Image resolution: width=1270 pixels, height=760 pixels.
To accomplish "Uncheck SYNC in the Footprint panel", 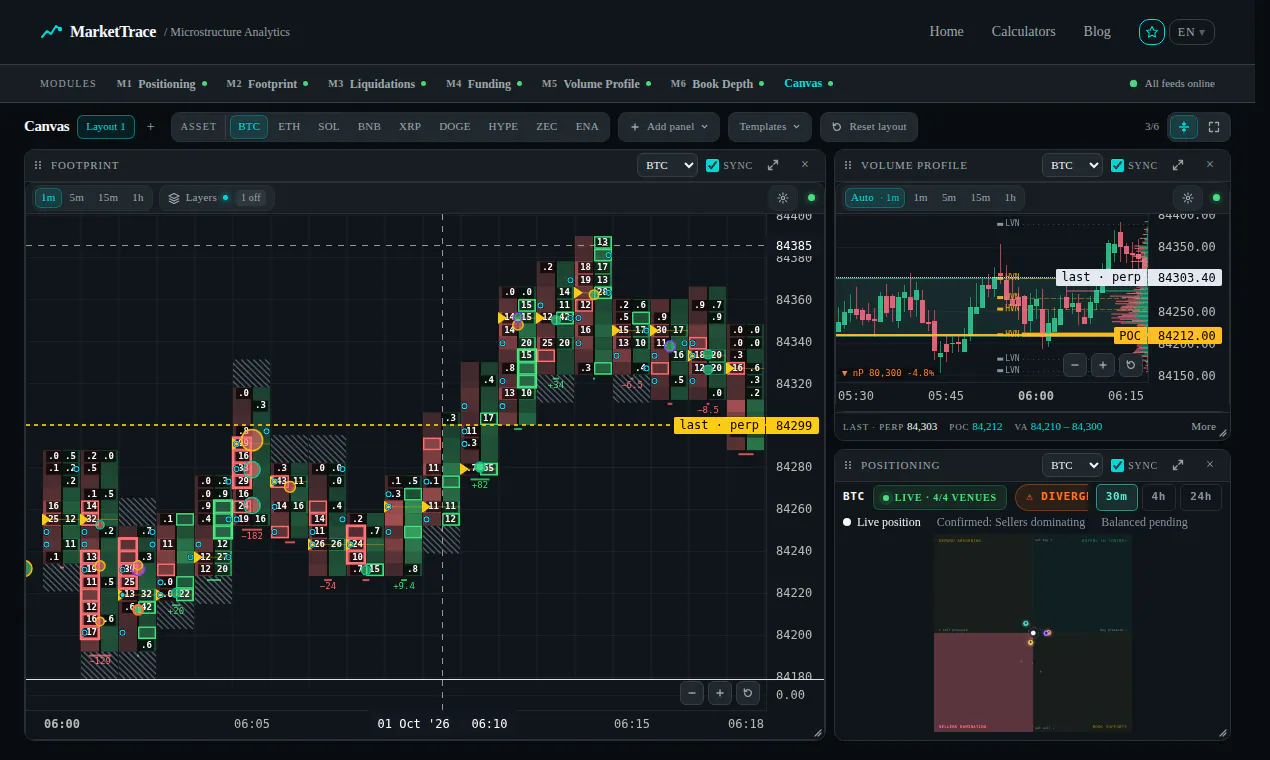I will point(712,165).
